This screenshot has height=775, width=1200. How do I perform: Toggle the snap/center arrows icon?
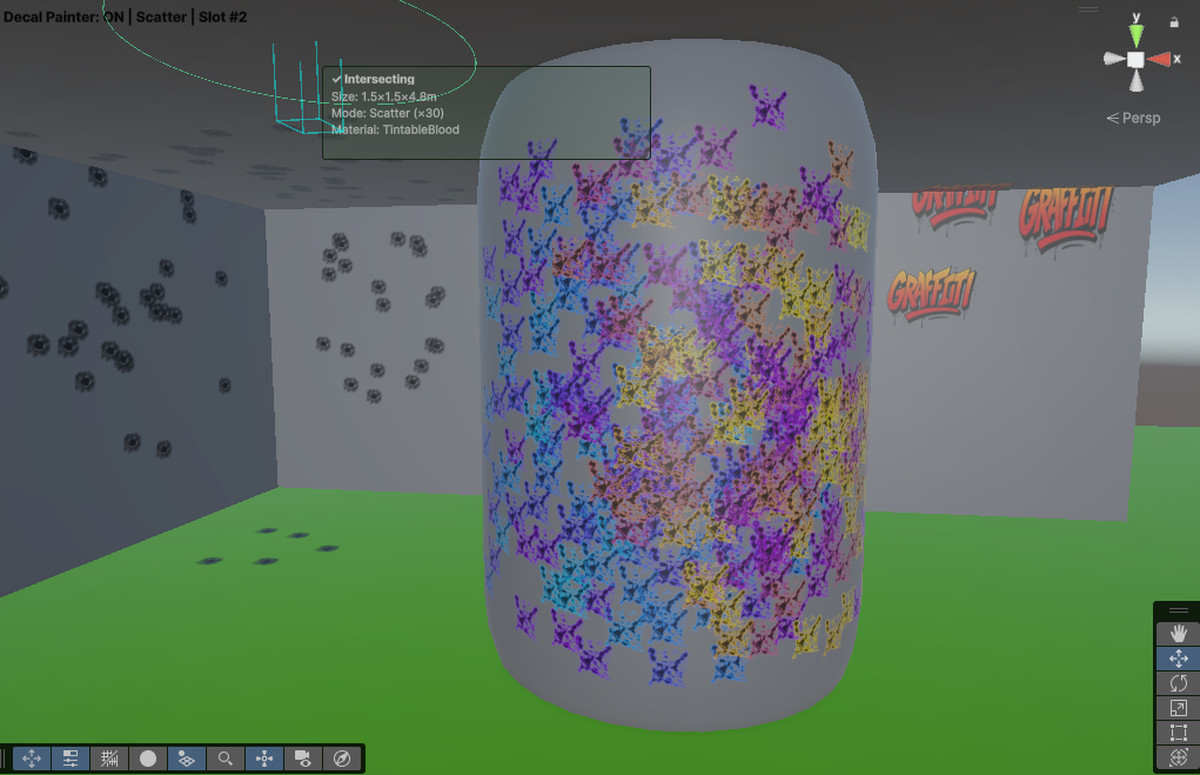pos(264,759)
